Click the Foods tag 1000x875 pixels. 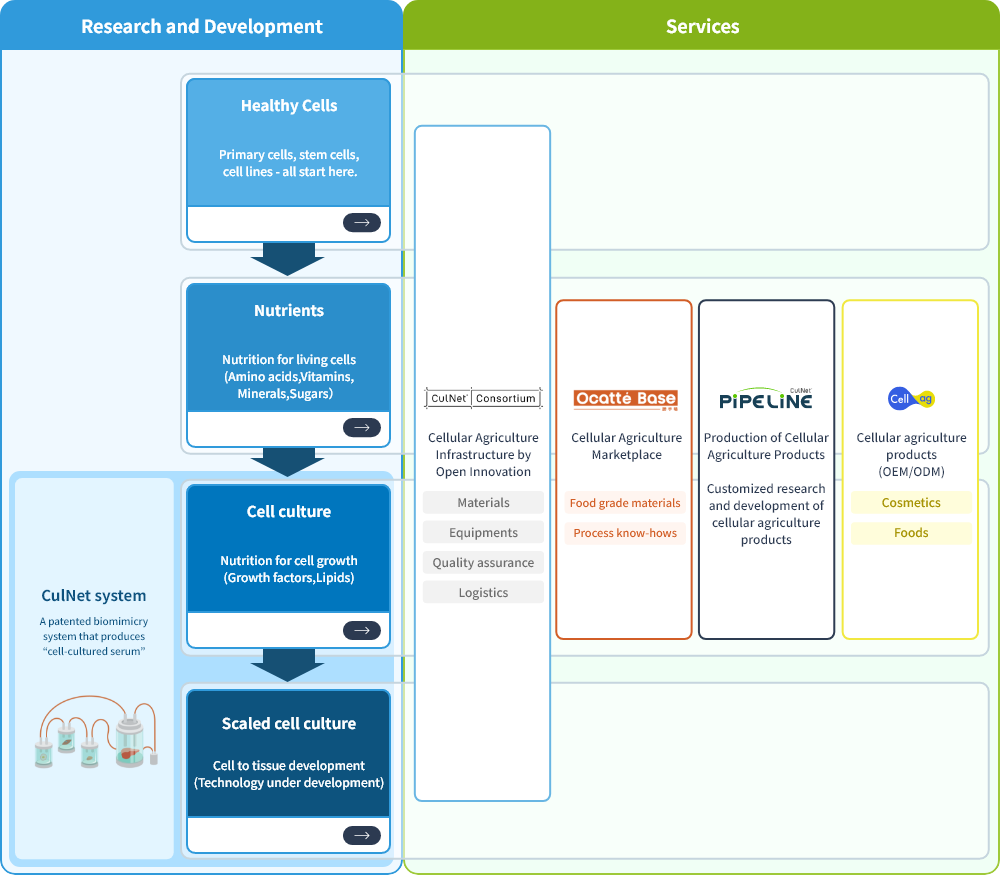pos(911,533)
